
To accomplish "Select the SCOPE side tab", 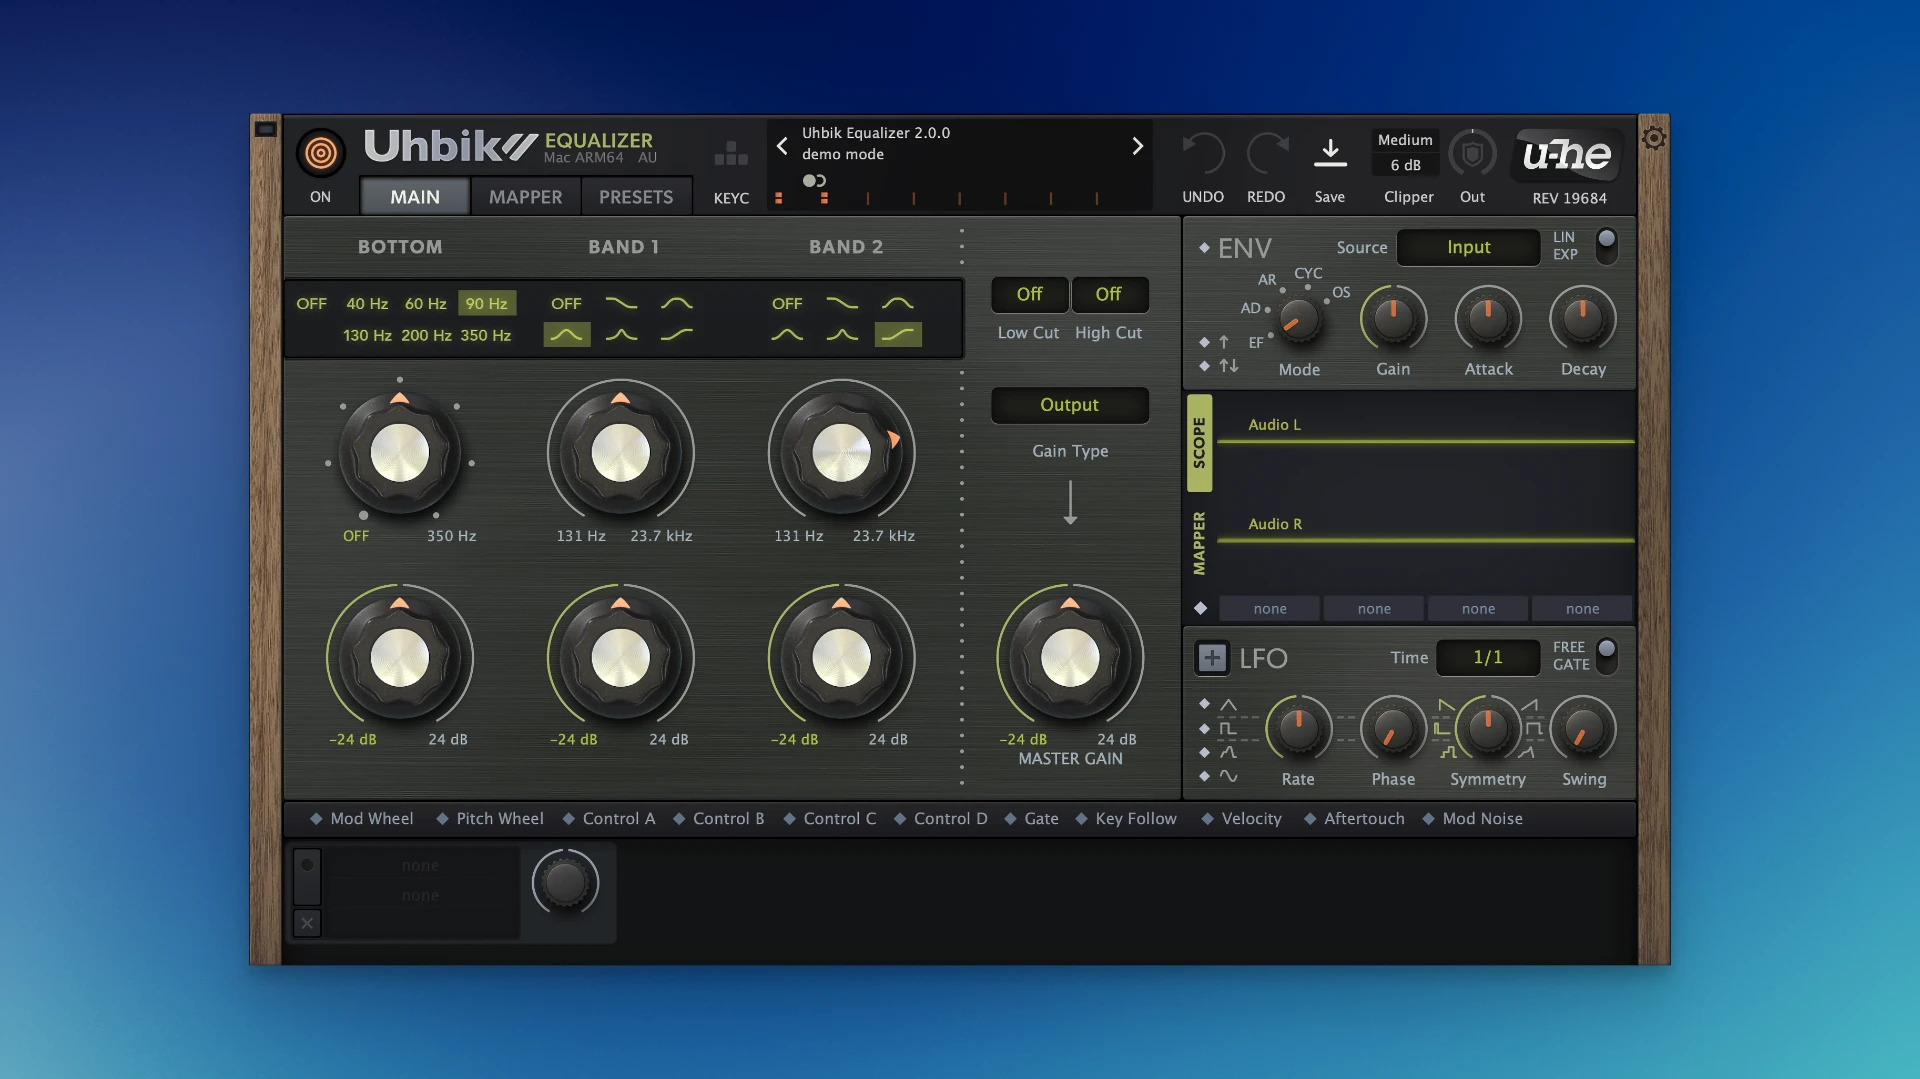I will tap(1199, 443).
